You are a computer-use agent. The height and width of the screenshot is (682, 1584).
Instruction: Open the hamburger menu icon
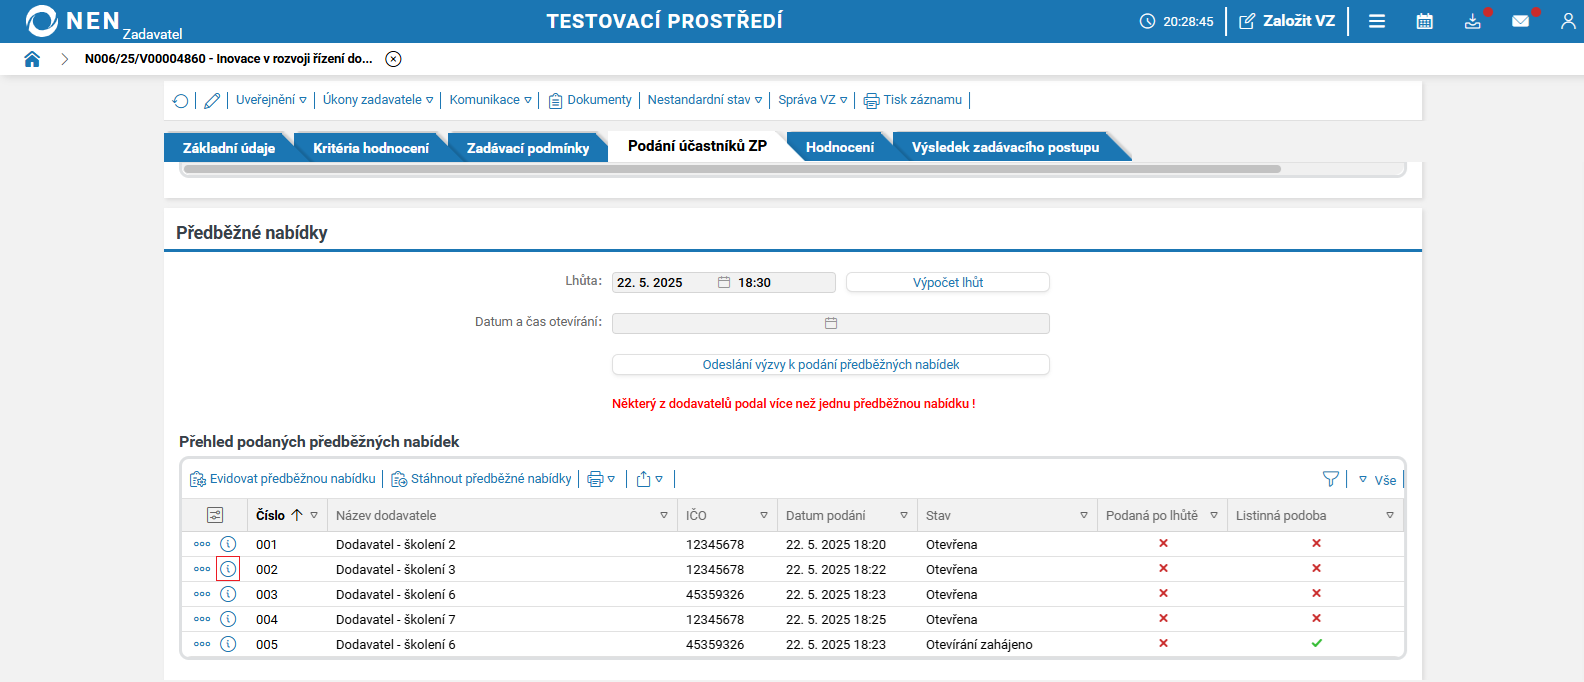tap(1377, 21)
